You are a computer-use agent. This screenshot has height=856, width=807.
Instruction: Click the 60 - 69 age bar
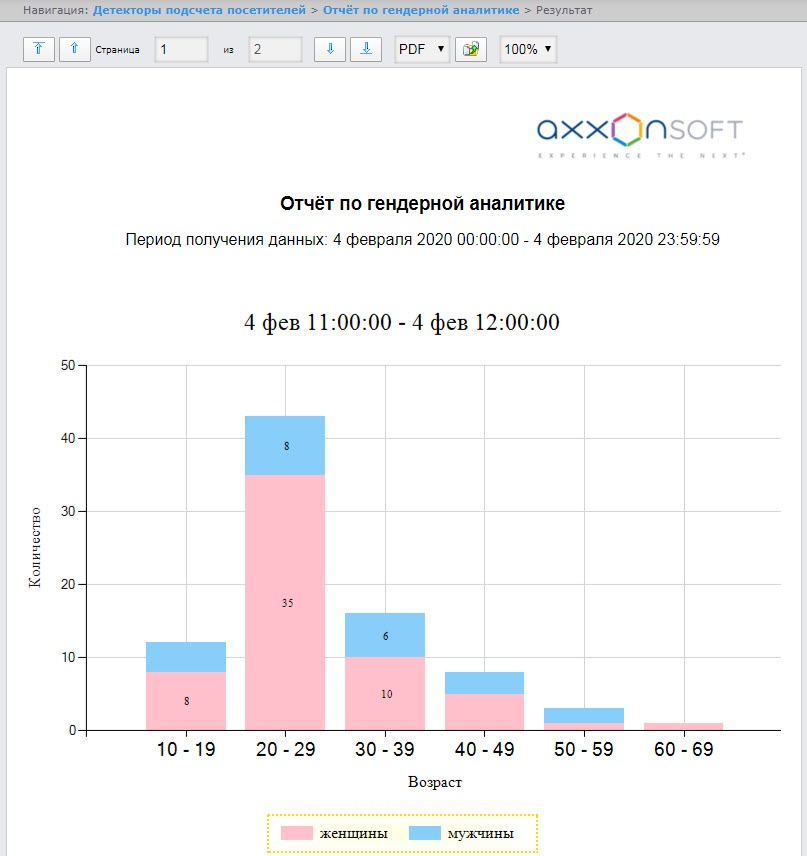pos(684,726)
